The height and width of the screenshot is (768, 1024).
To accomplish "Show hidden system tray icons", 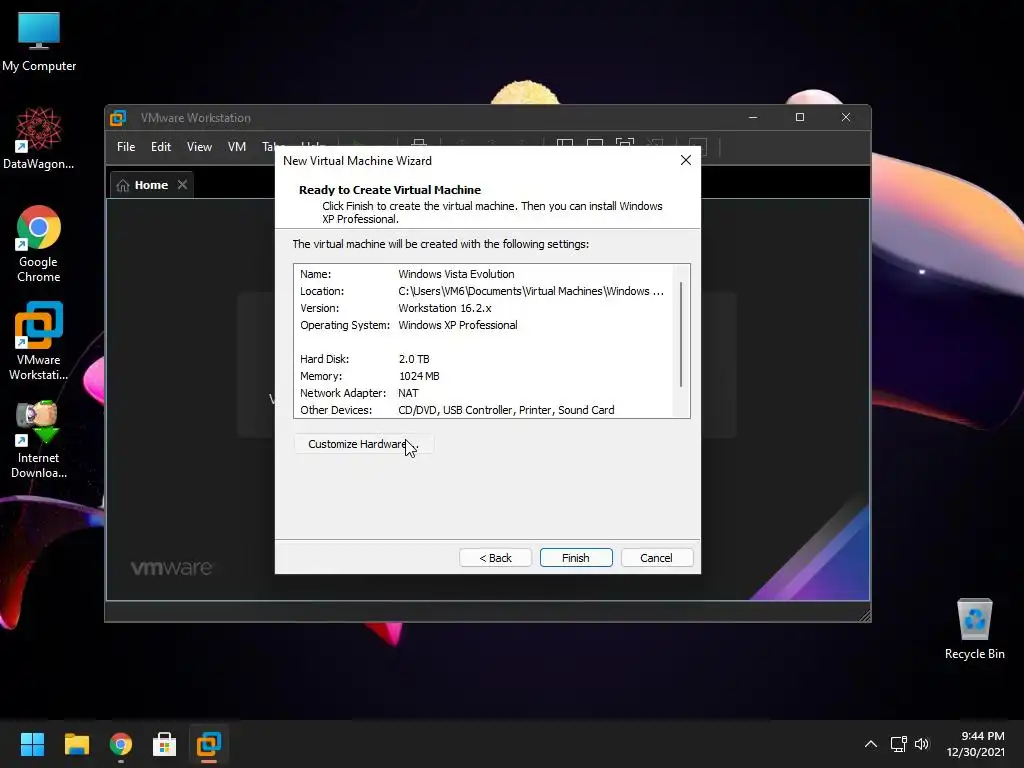I will point(871,744).
